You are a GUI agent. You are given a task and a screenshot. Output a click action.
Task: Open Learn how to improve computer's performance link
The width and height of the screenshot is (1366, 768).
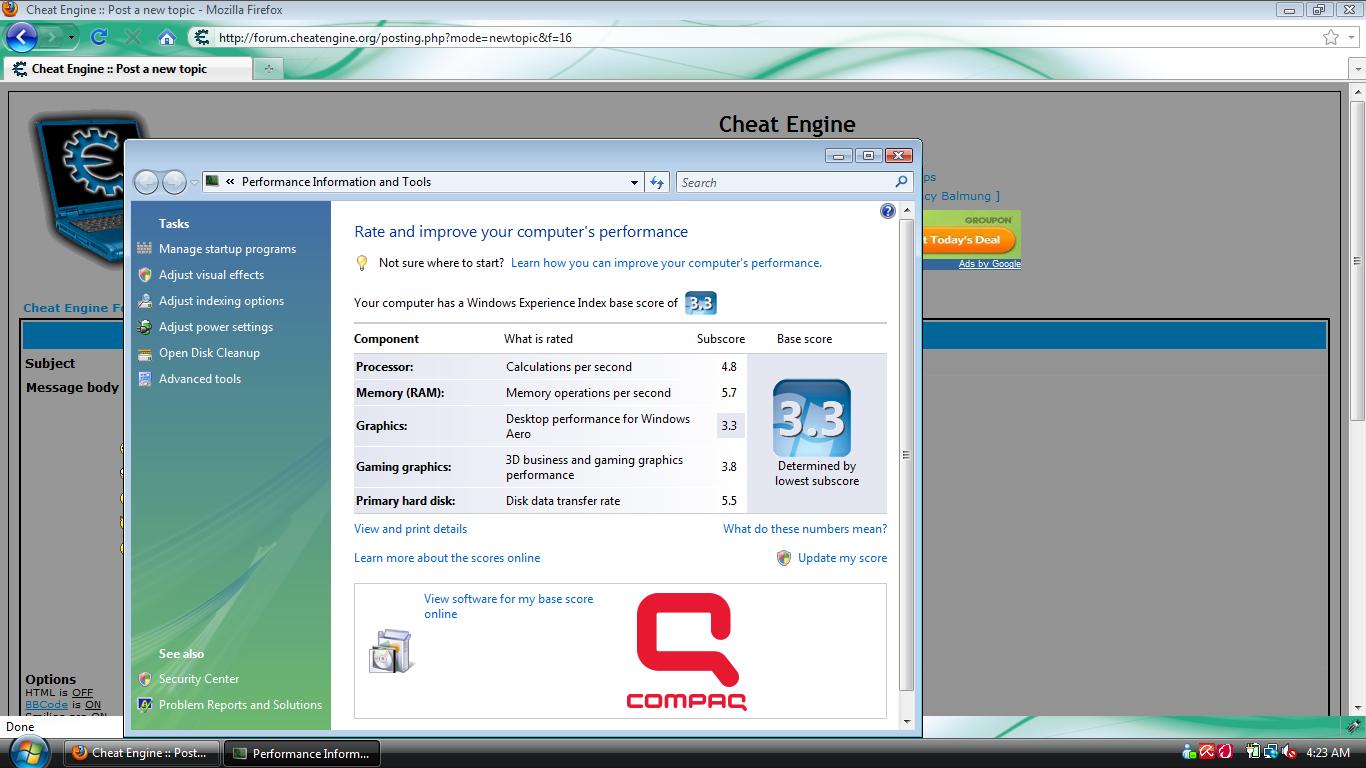tap(666, 263)
